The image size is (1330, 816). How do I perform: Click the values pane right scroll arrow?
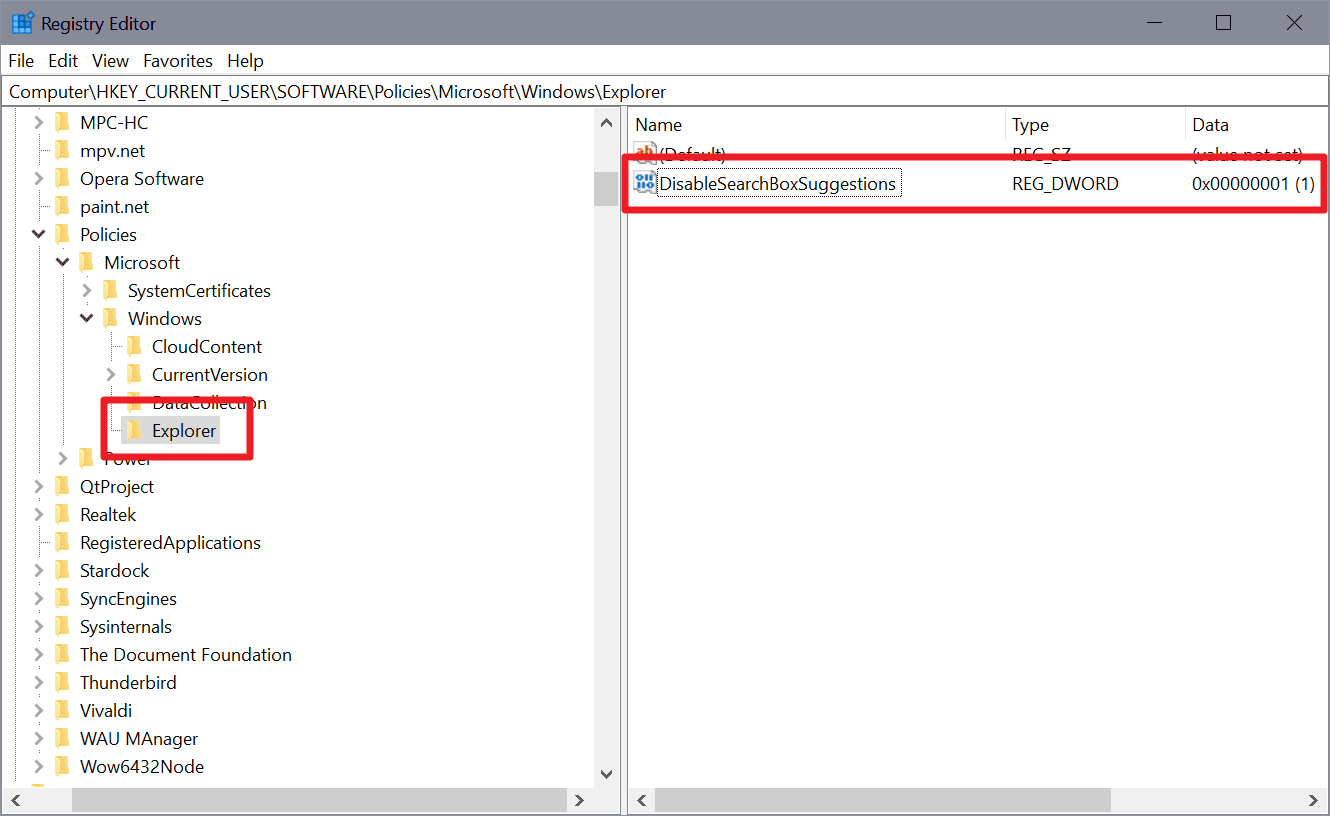point(1315,800)
